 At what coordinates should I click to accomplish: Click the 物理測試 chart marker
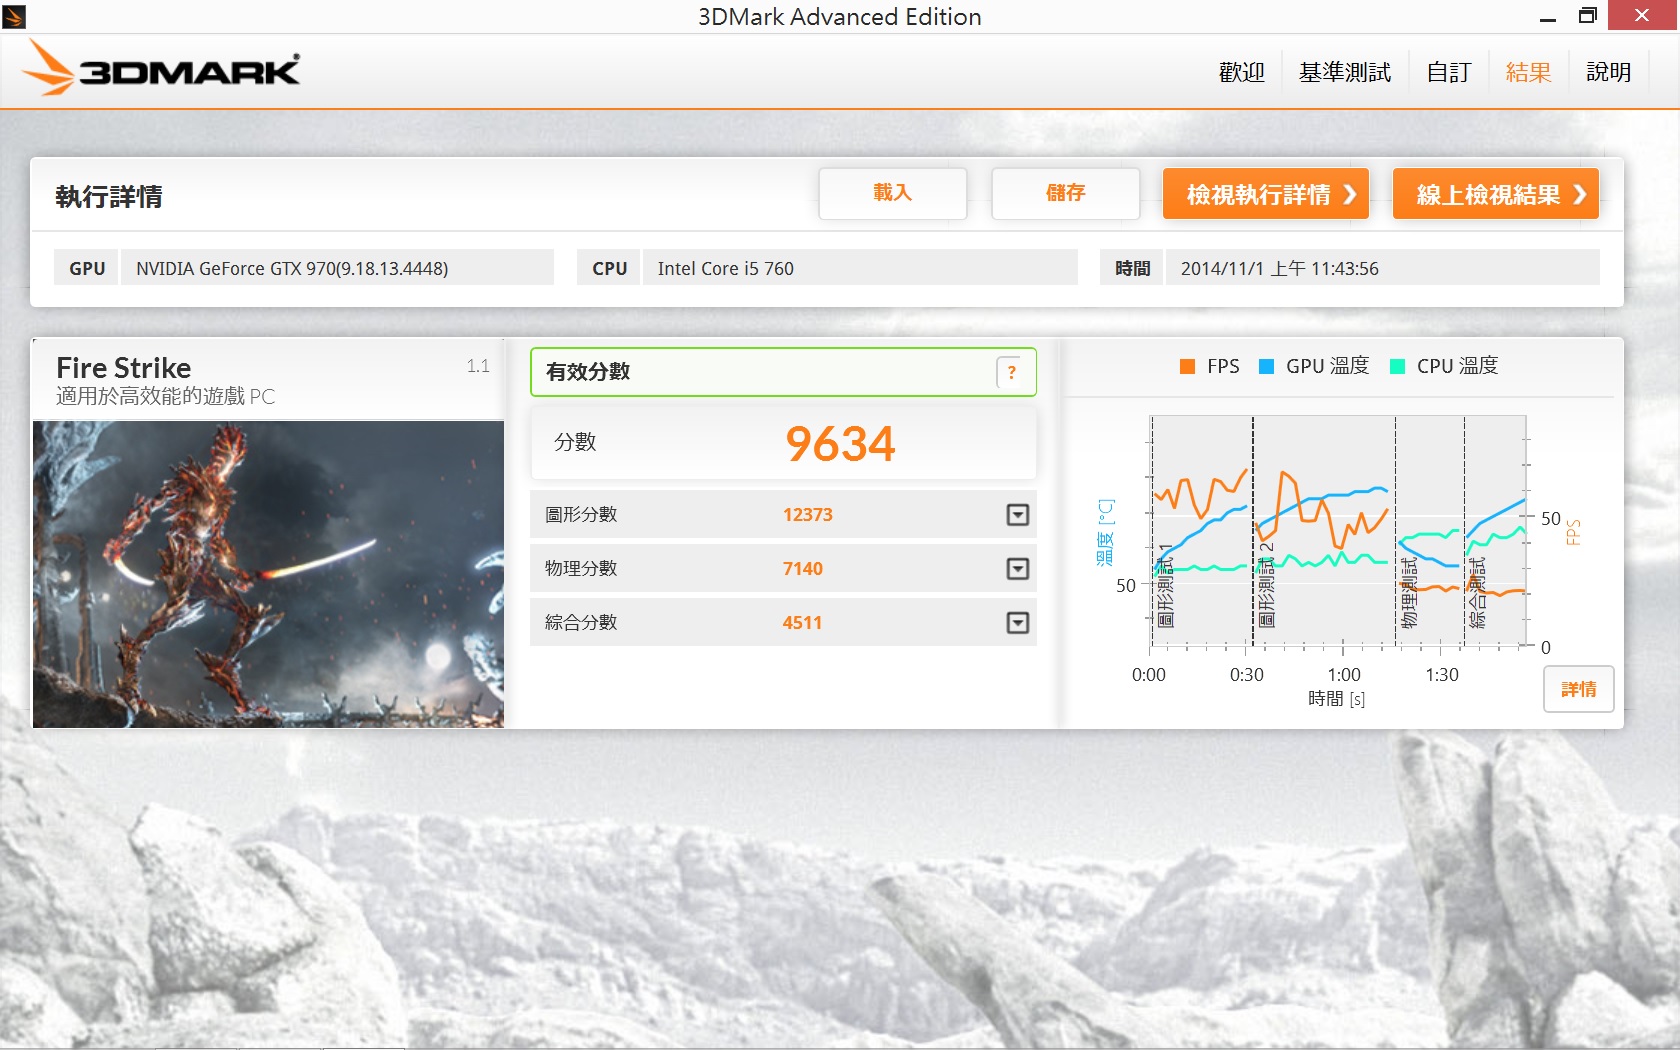(x=1409, y=592)
